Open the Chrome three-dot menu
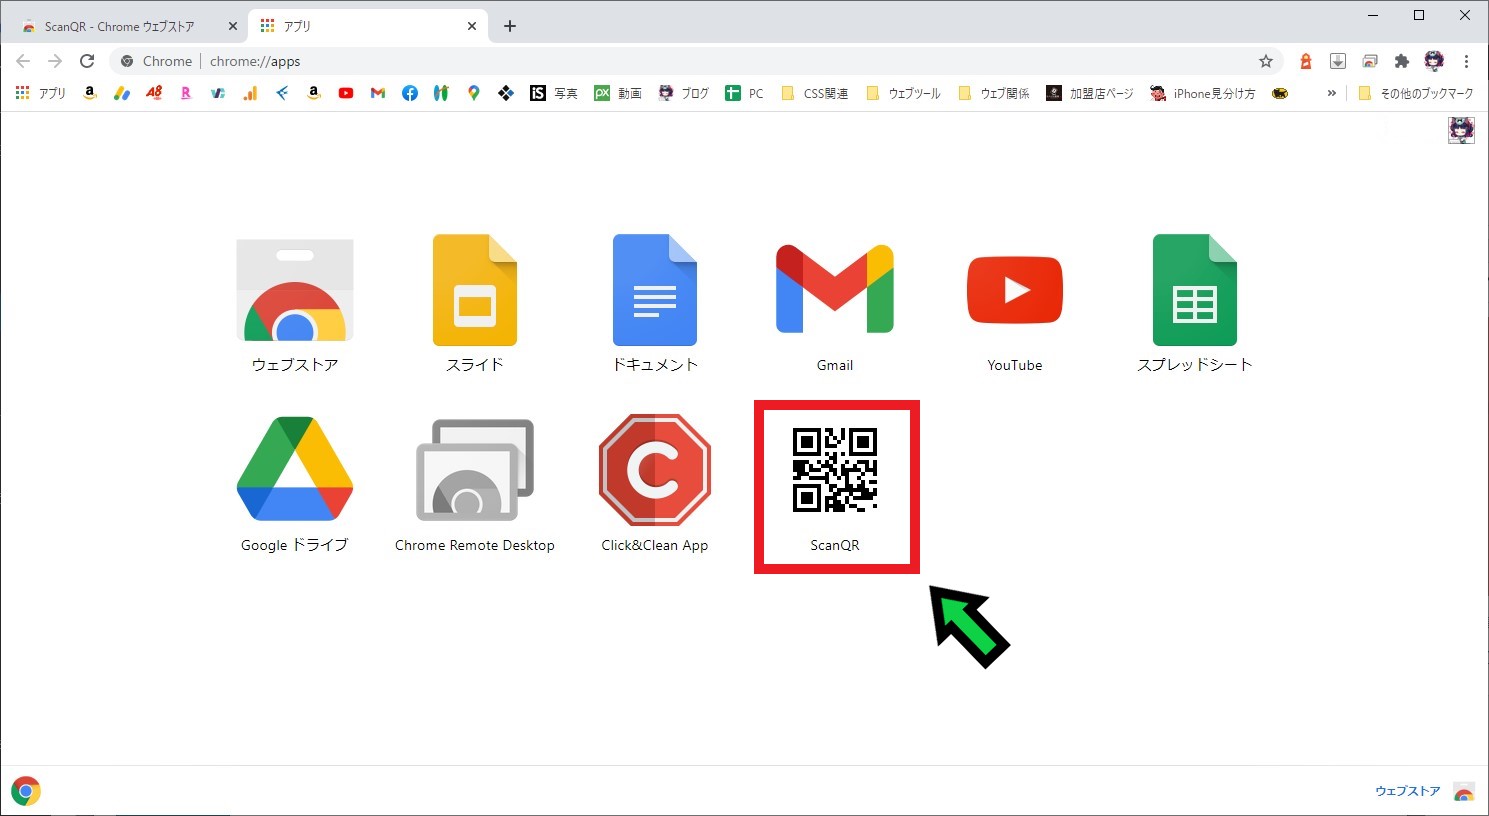This screenshot has height=816, width=1489. [1466, 61]
